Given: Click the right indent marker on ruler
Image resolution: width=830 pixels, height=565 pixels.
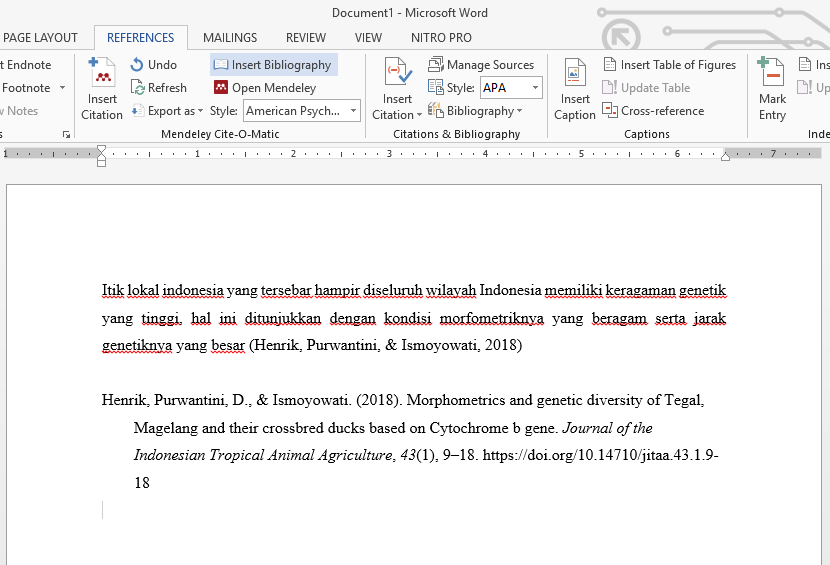Looking at the screenshot, I should [725, 156].
